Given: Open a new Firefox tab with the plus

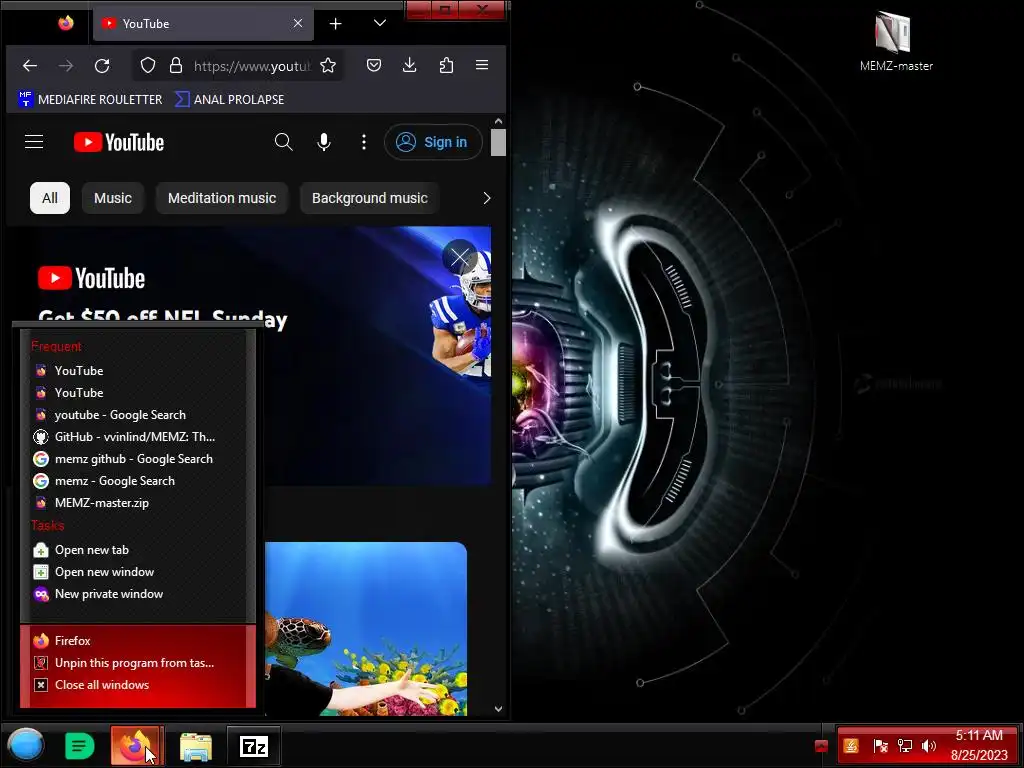Looking at the screenshot, I should (335, 24).
